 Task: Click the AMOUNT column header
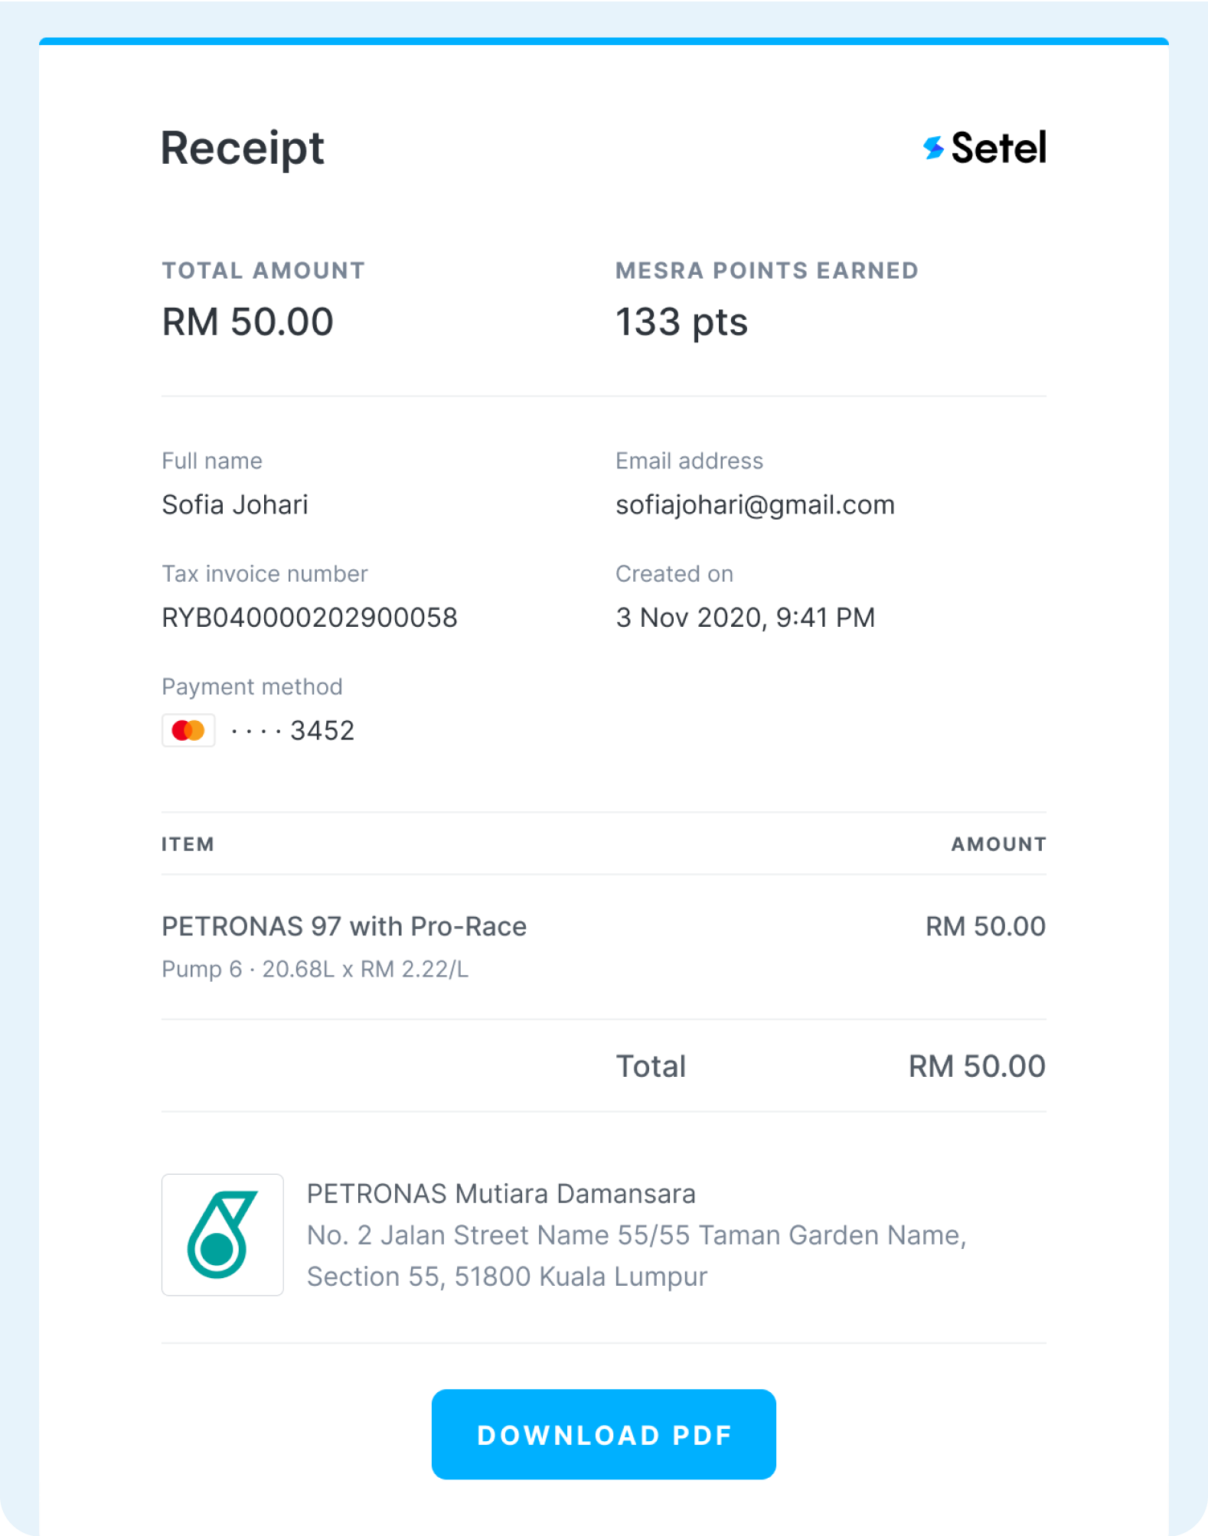pos(998,844)
